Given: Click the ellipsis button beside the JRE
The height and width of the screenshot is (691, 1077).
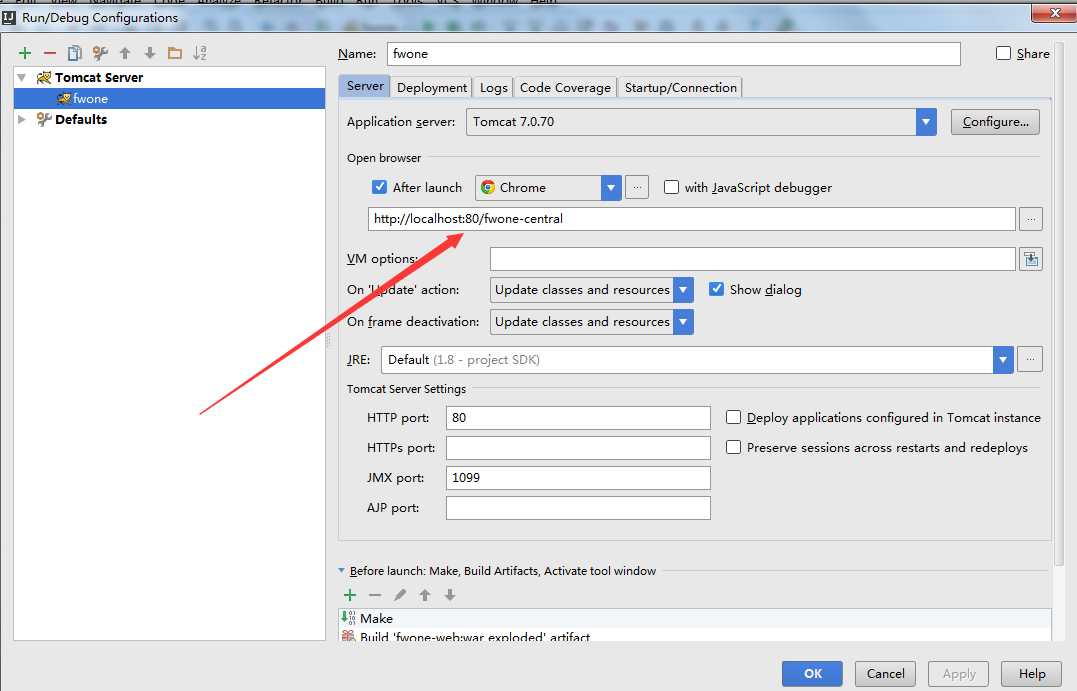Looking at the screenshot, I should click(x=1030, y=359).
